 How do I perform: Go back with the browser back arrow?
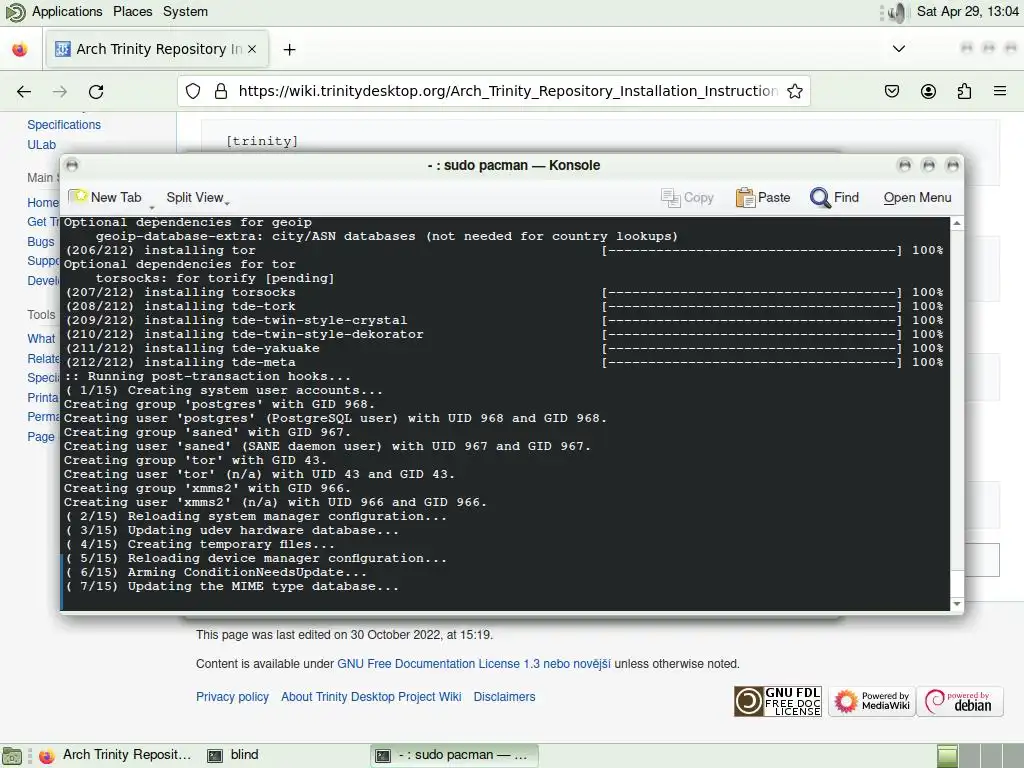click(x=24, y=91)
